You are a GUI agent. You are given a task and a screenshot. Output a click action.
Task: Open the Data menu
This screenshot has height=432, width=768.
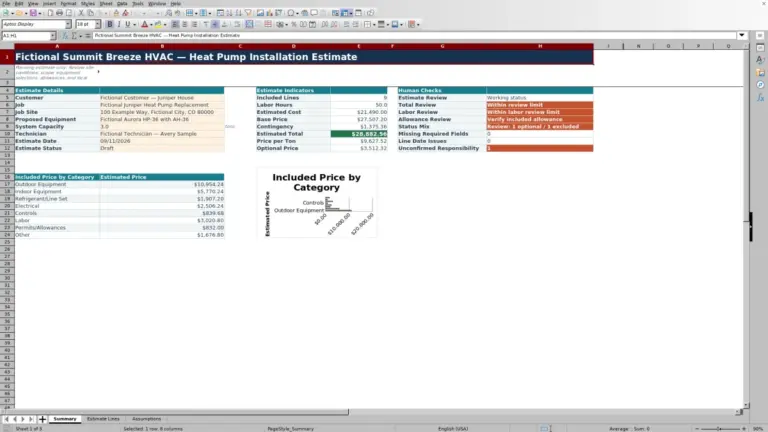(x=122, y=3)
